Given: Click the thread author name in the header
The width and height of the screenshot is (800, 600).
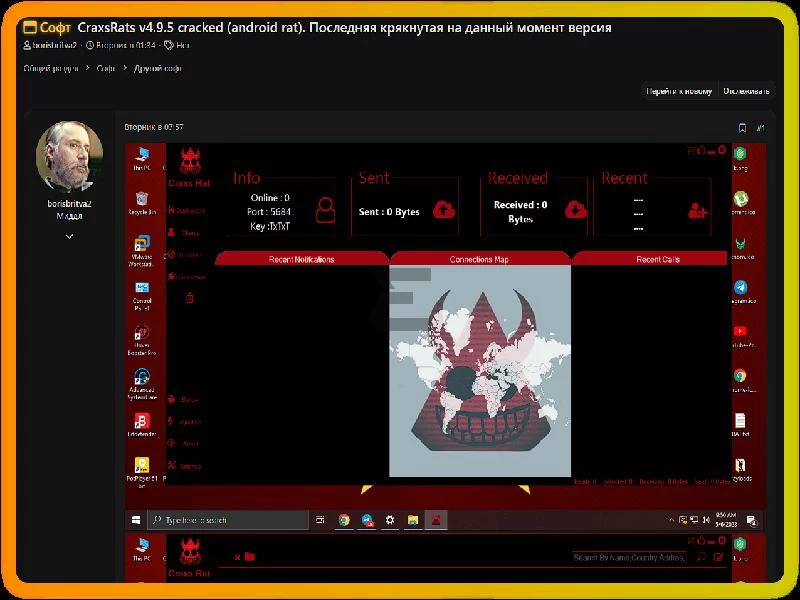Looking at the screenshot, I should tap(54, 45).
